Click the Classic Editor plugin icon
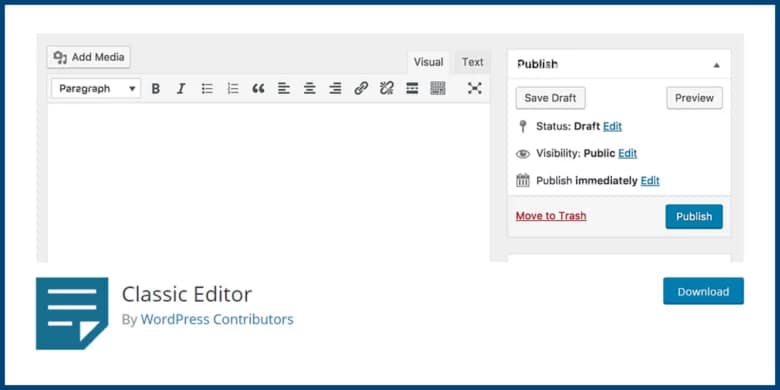780x390 pixels. (72, 313)
